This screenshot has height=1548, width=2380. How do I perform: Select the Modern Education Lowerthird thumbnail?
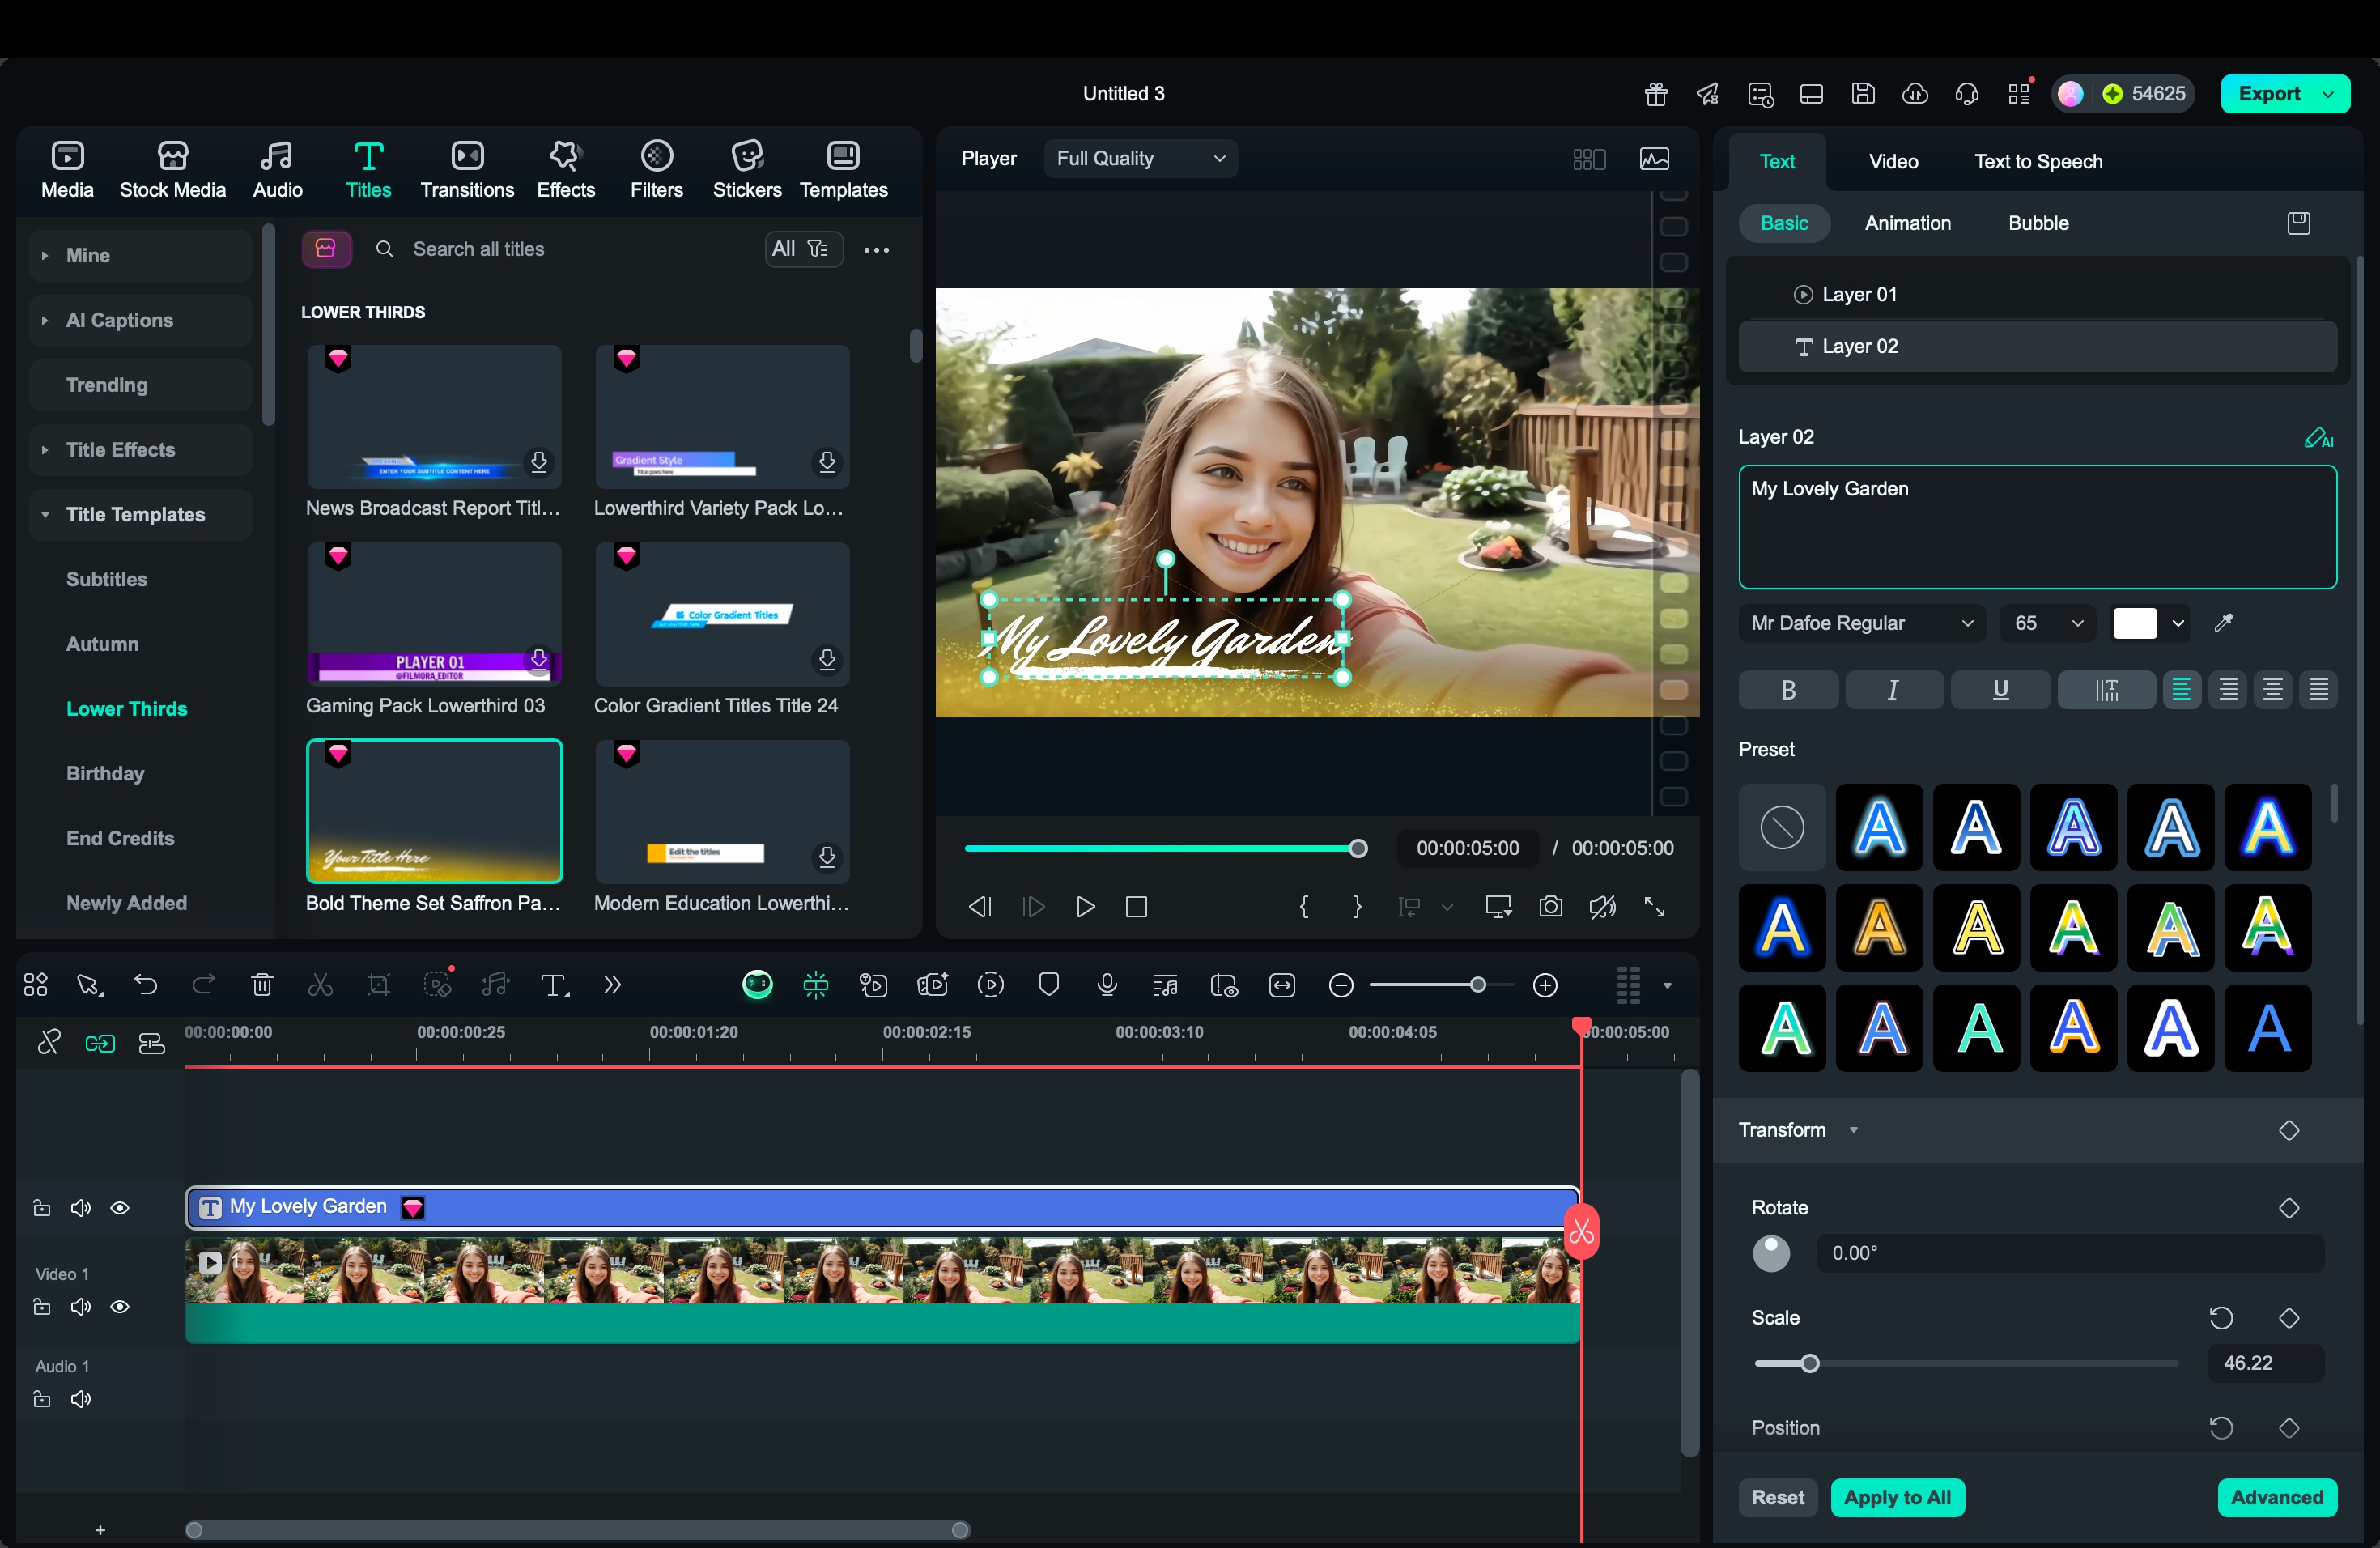coord(722,811)
